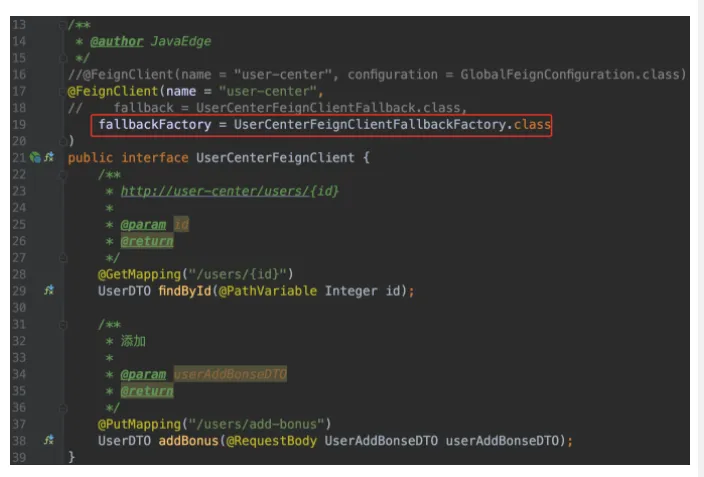Screen dimensions: 704x477
Task: Click the fold end marker at line 27
Action: click(63, 258)
